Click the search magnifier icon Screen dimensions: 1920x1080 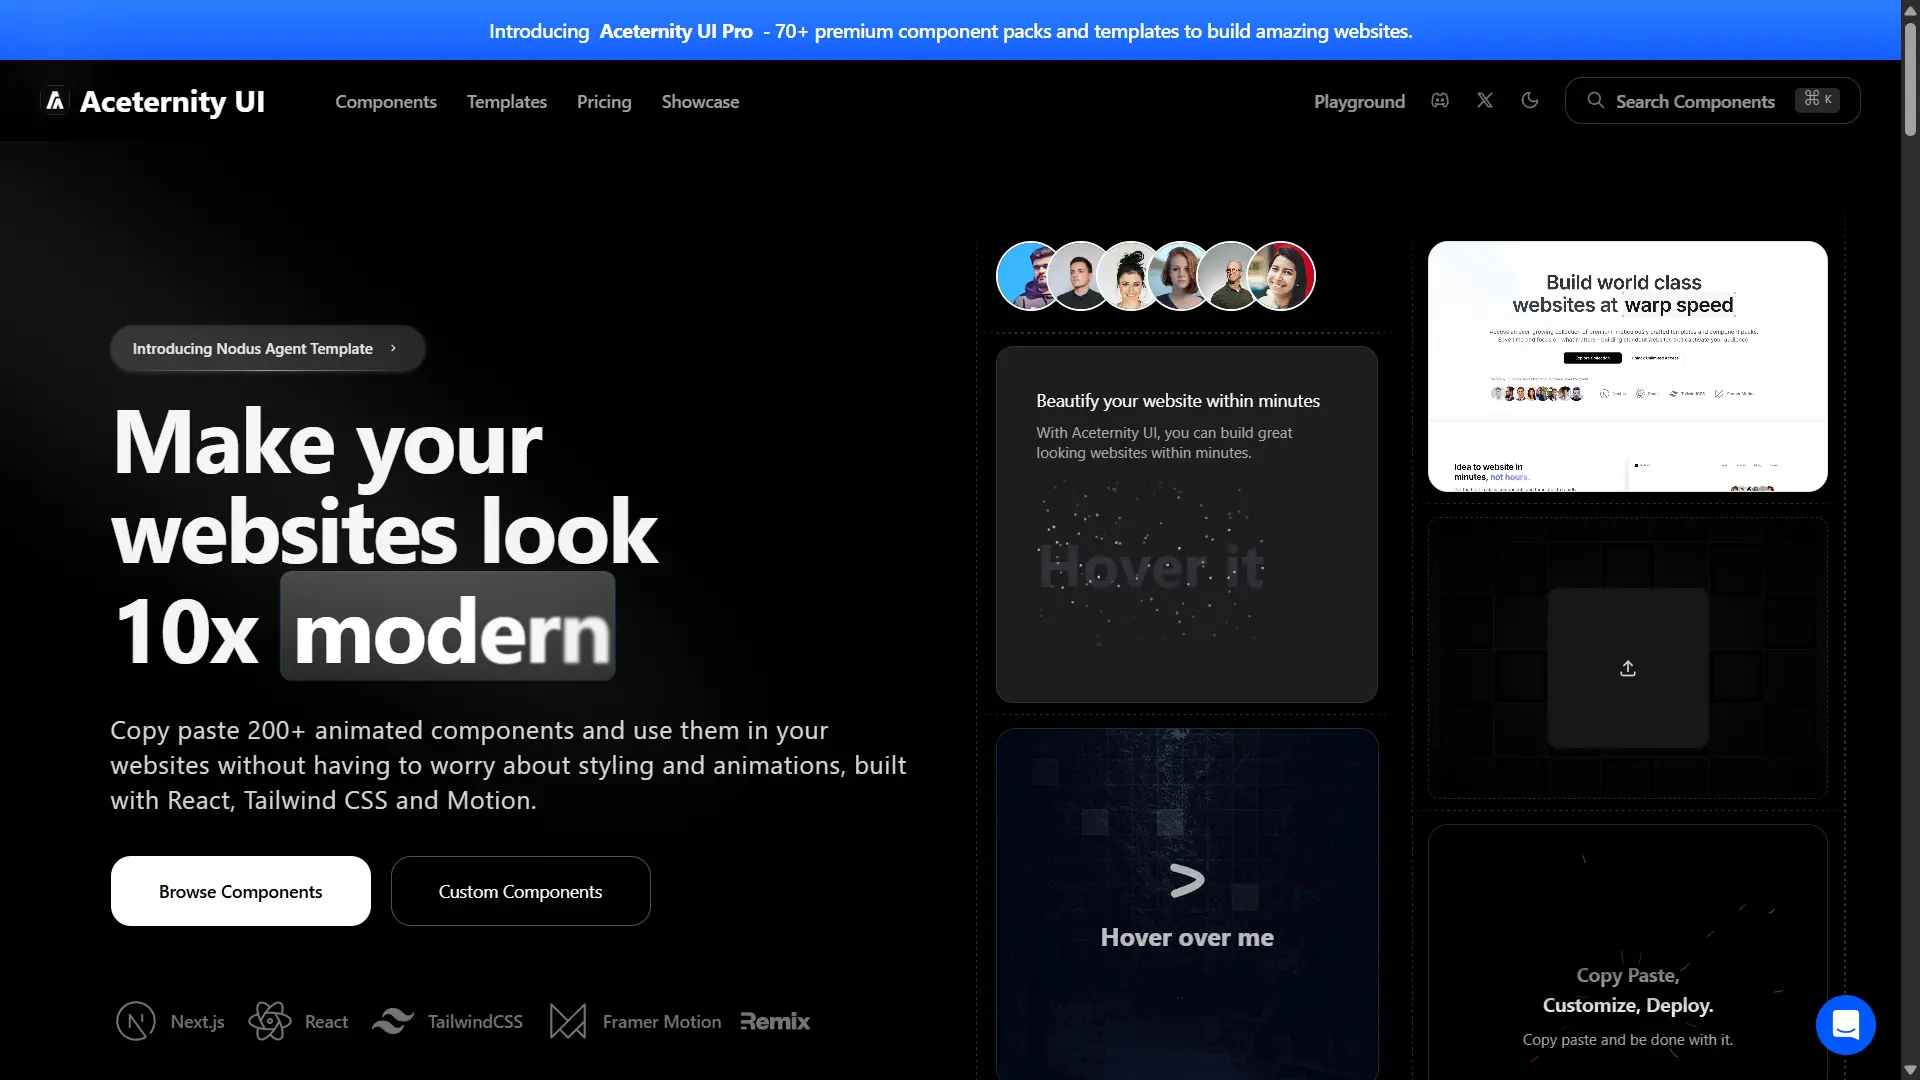click(x=1595, y=100)
